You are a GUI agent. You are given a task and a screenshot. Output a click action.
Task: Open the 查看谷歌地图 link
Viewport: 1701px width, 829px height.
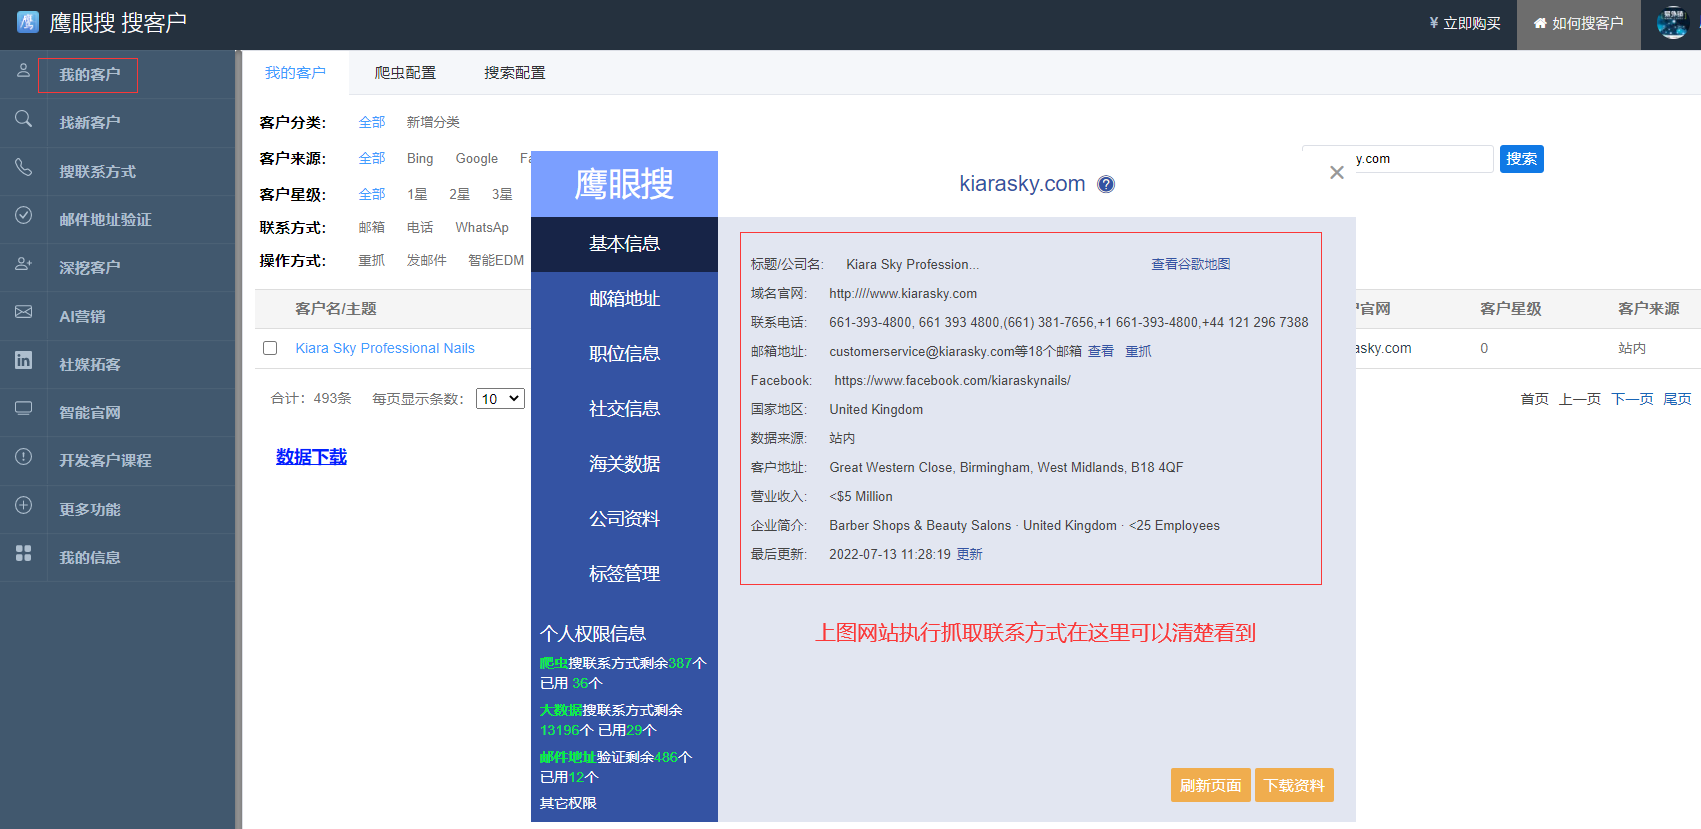pos(1190,265)
